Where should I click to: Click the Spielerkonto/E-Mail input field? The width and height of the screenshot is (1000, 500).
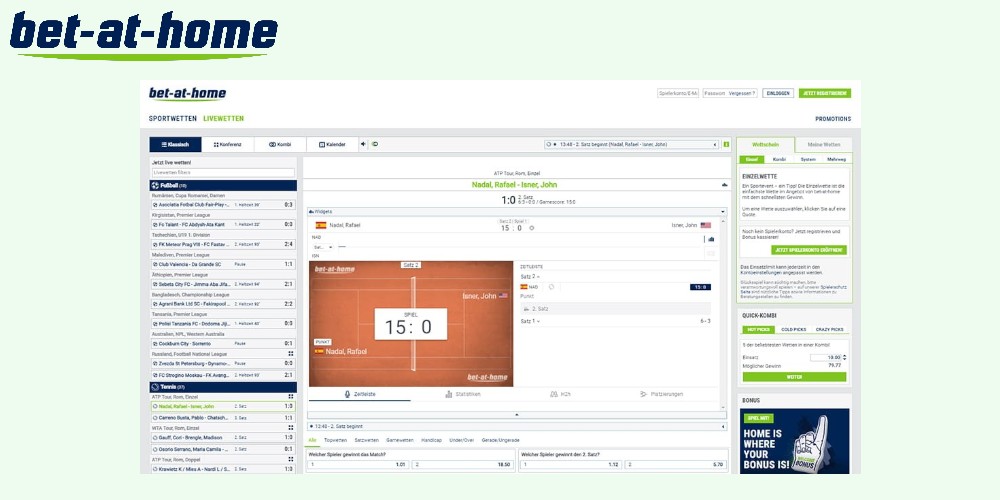[679, 93]
